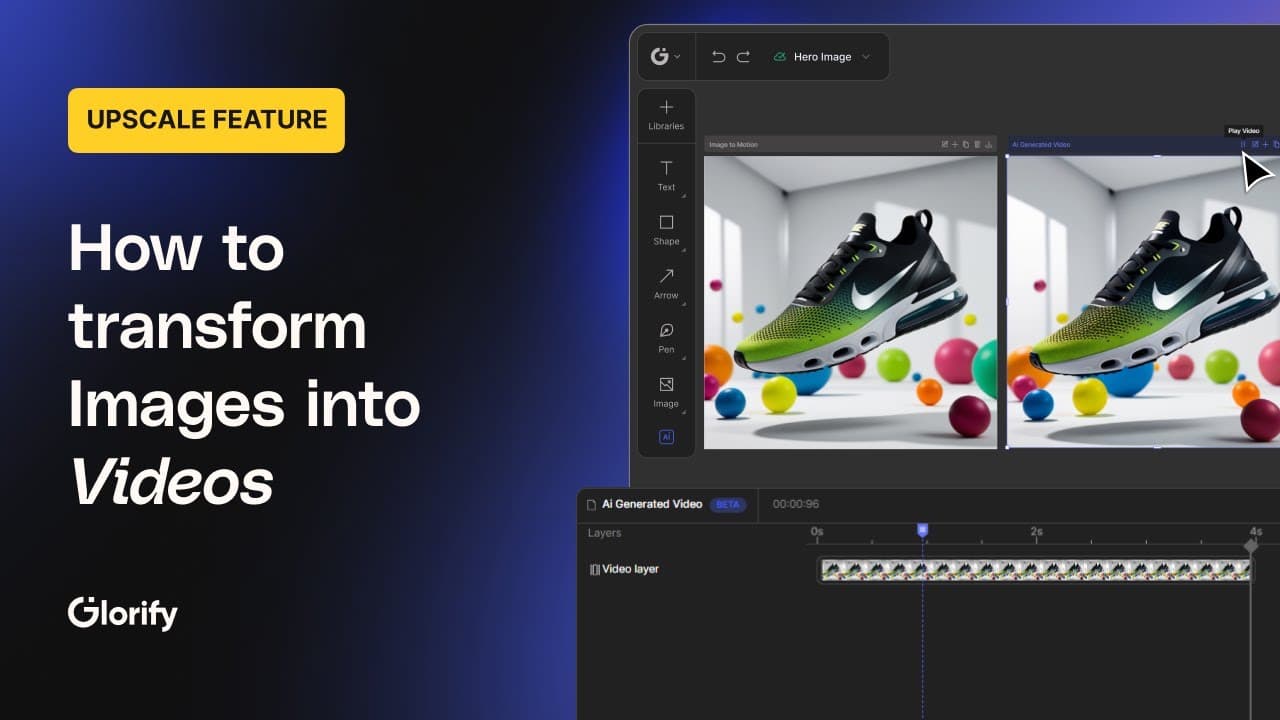Open the Glorify logo menu in the editor
Image resolution: width=1280 pixels, height=720 pixels.
[x=665, y=57]
